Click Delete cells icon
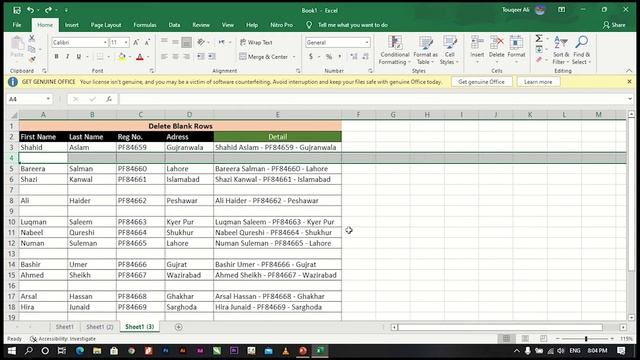 [x=496, y=43]
